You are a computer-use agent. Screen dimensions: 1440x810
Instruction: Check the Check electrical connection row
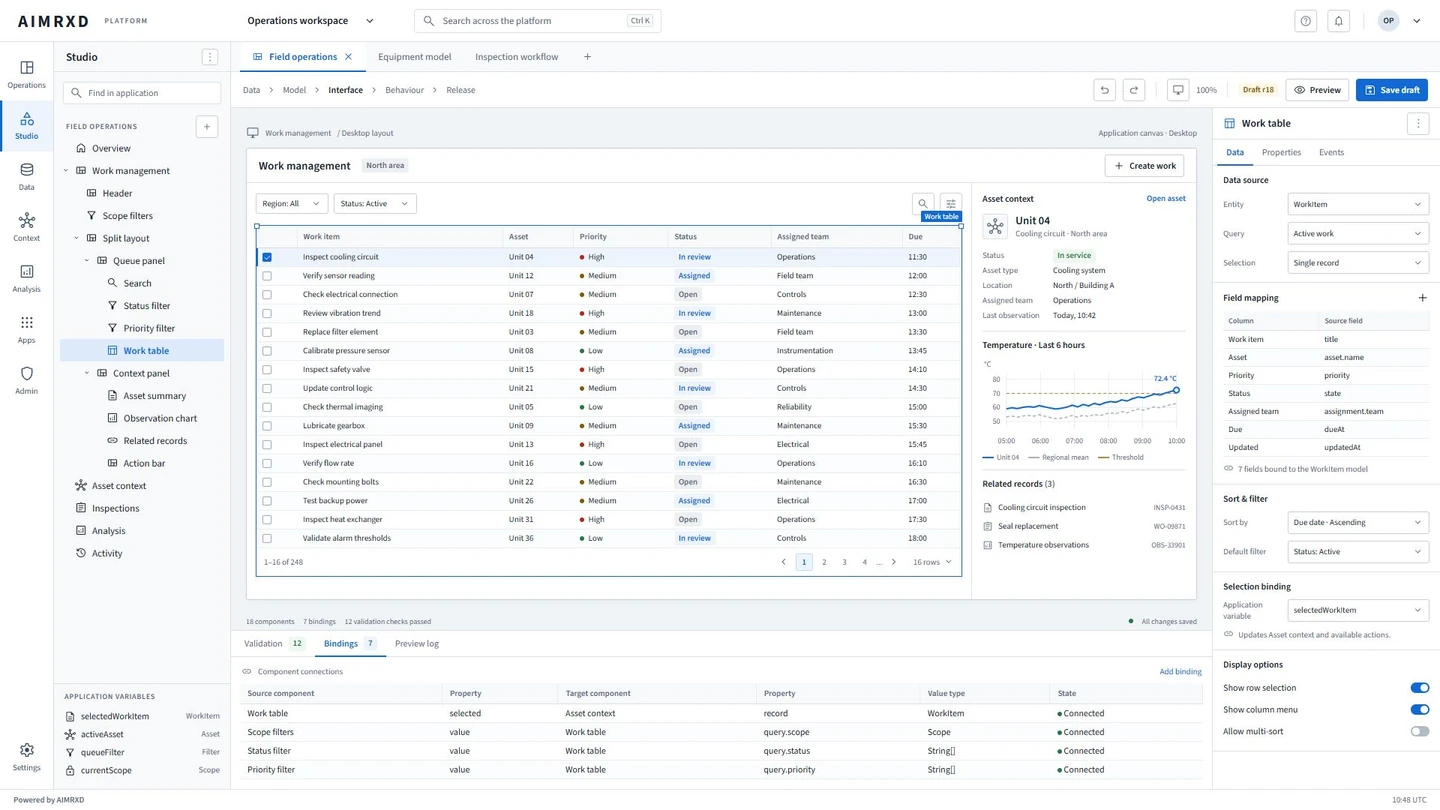tap(267, 295)
